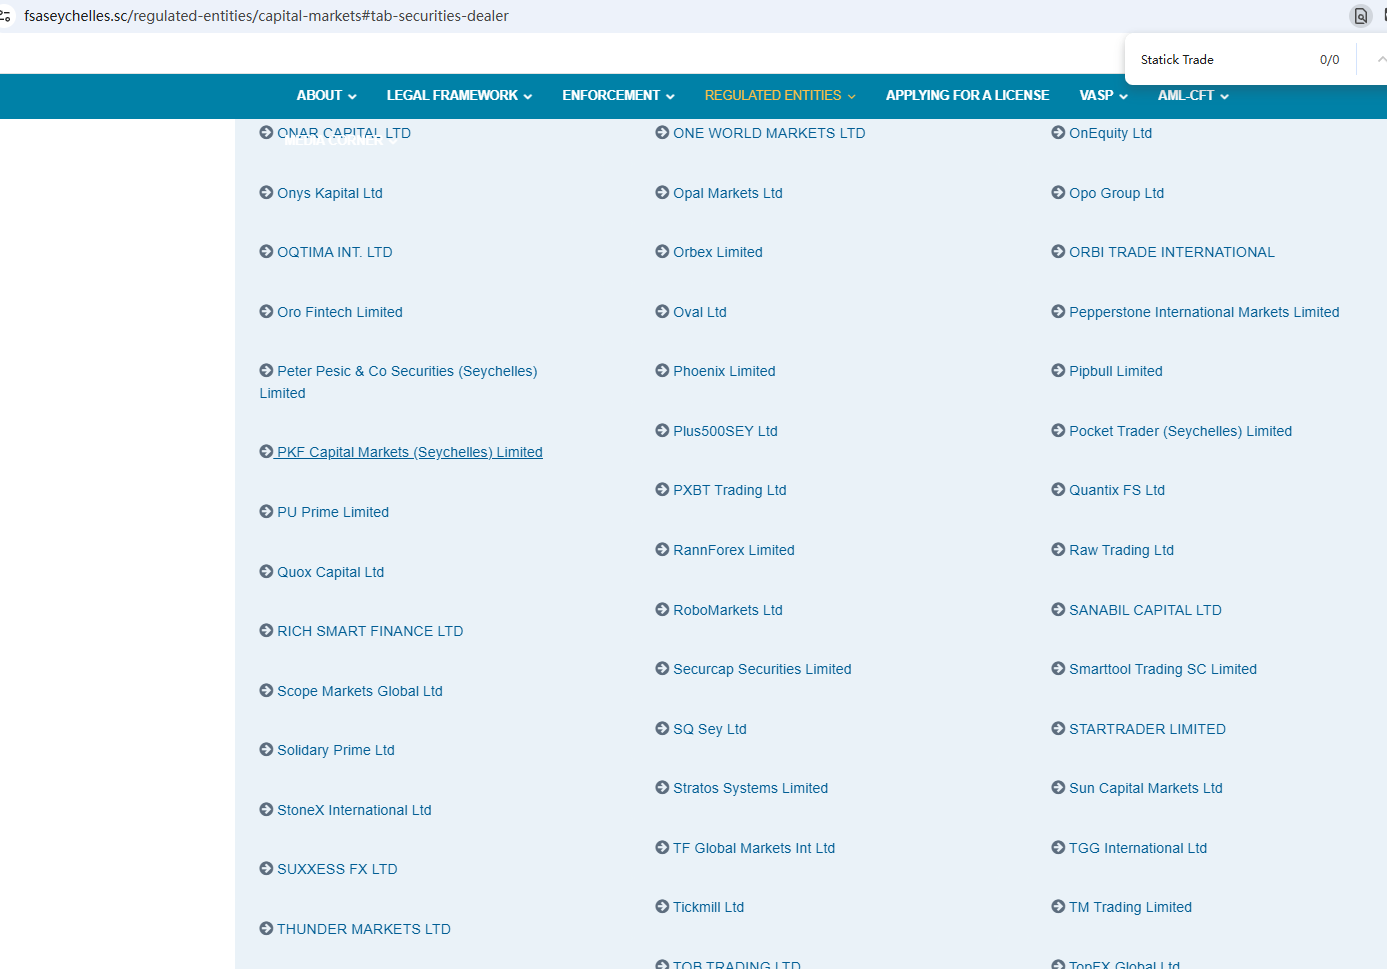
Task: Click the arrow icon beside SUXXESS FX LTD
Action: tap(266, 868)
